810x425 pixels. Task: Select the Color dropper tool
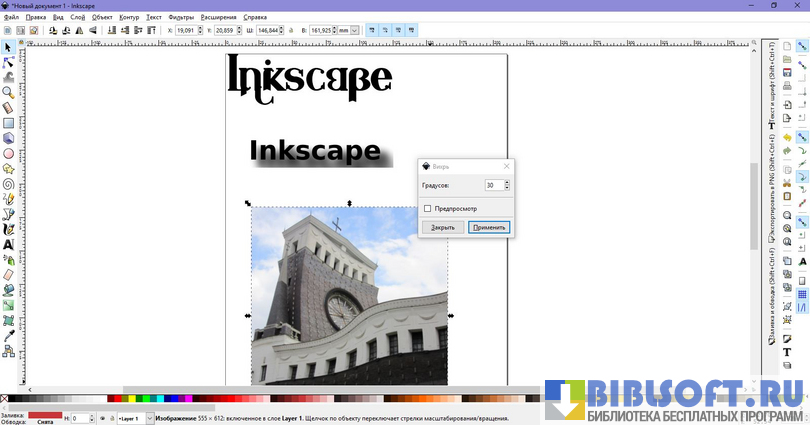tap(8, 335)
